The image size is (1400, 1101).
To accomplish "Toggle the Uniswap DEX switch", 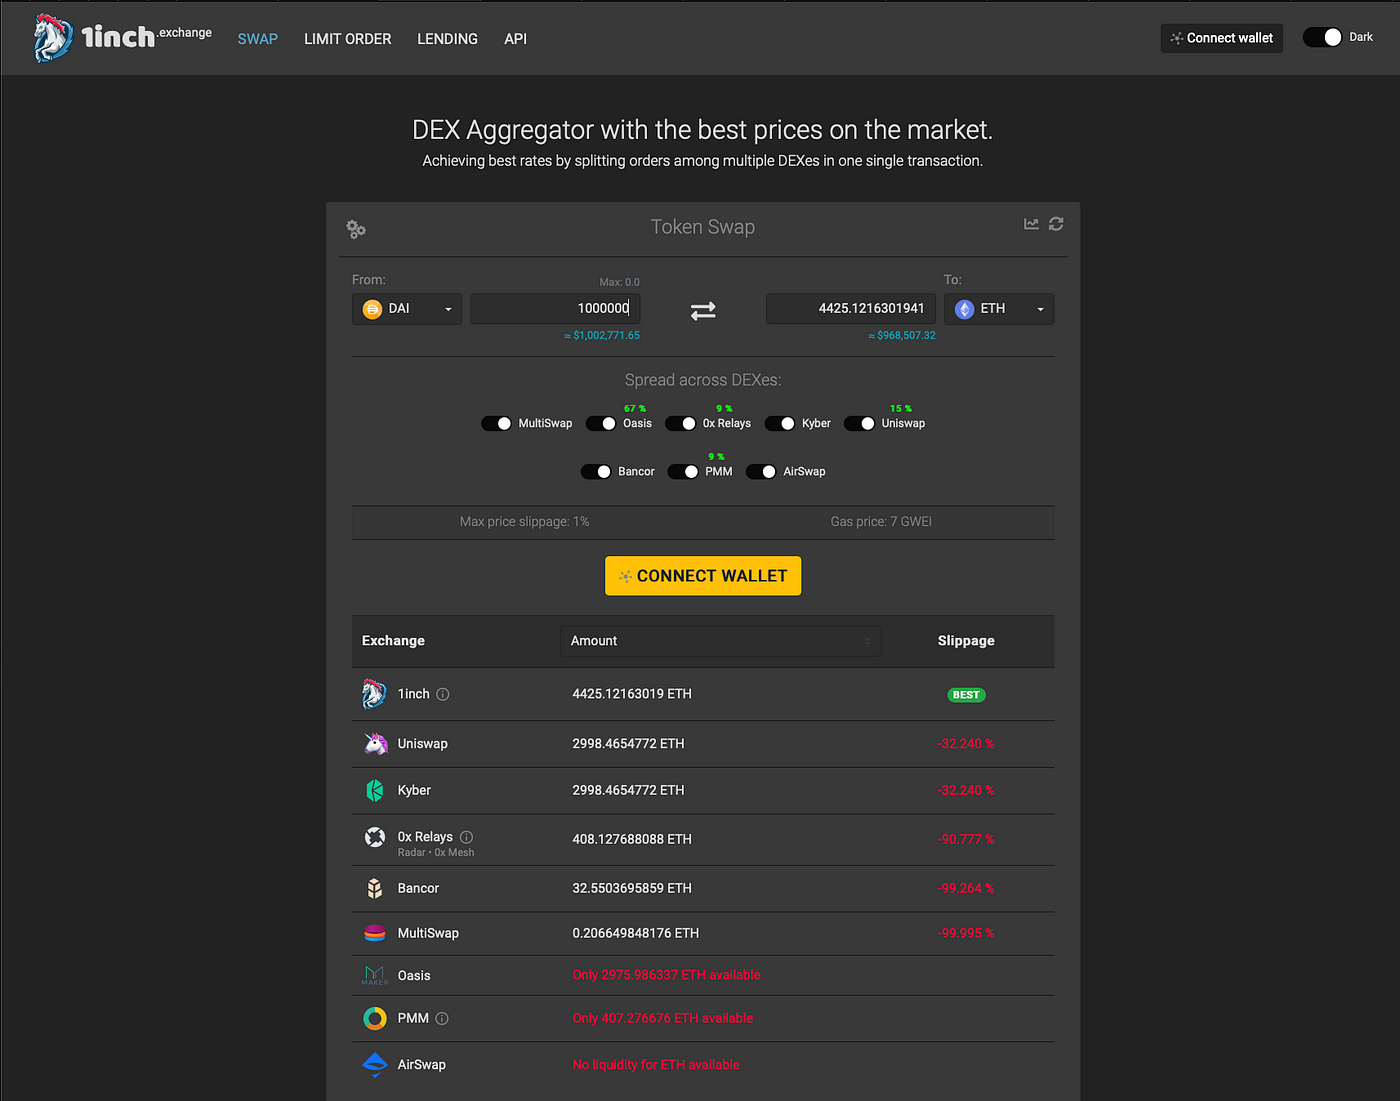I will (x=860, y=423).
